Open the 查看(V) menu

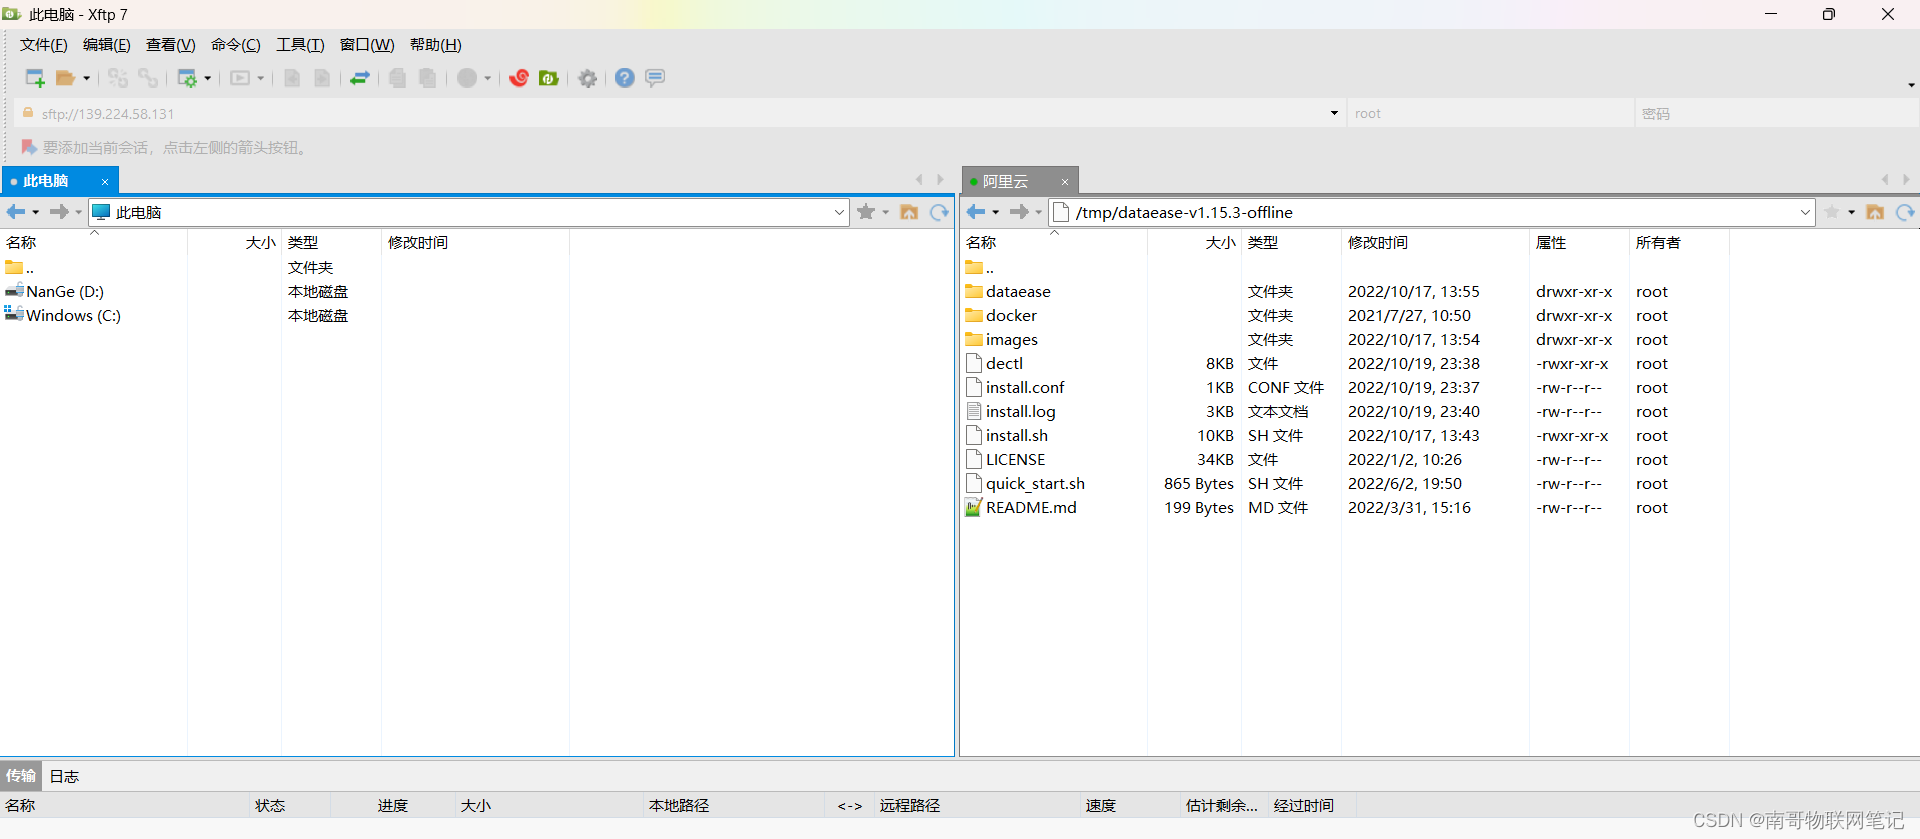click(x=171, y=45)
